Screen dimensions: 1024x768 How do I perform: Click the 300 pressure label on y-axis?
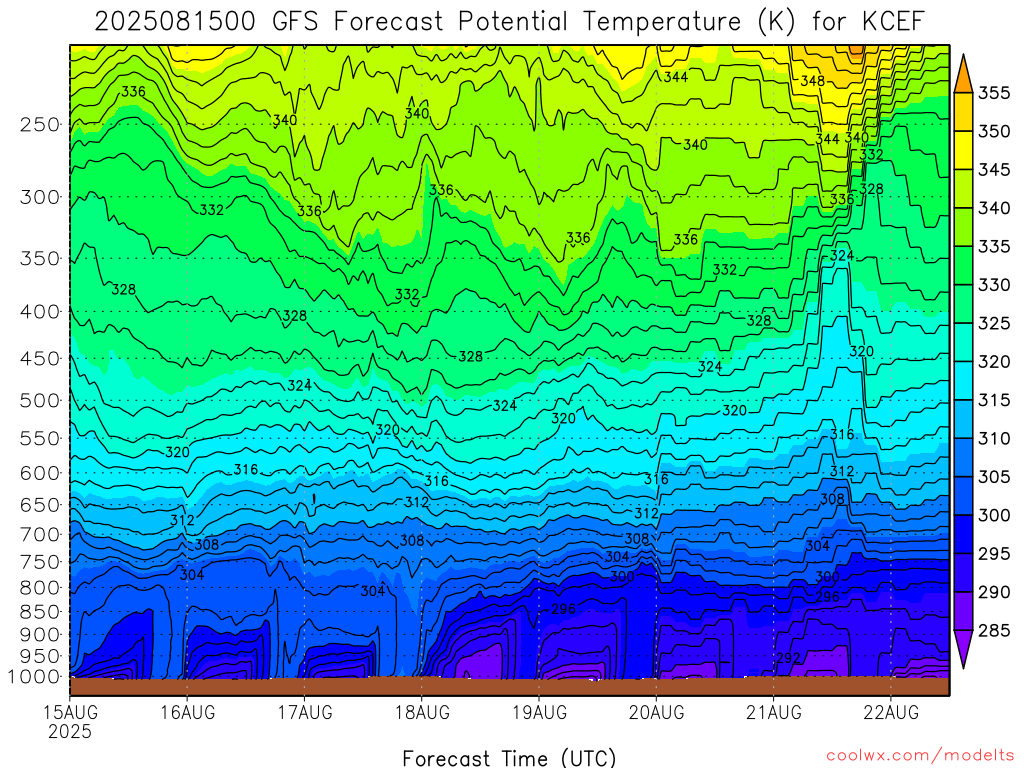coord(40,197)
